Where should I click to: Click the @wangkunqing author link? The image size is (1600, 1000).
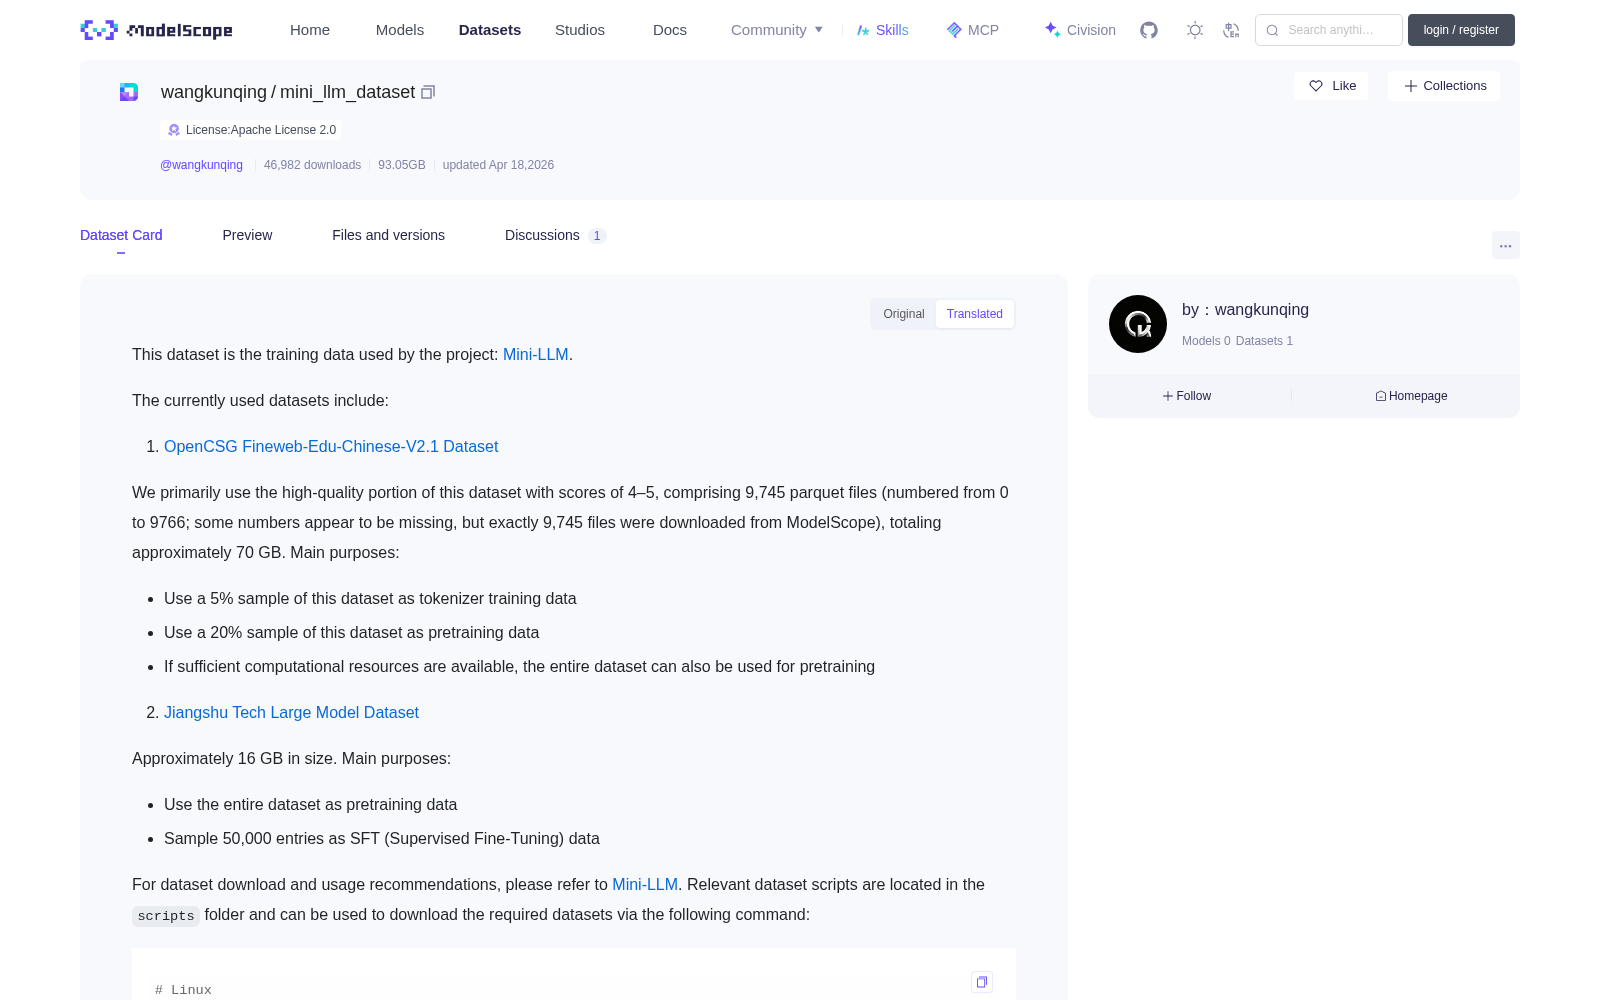201,165
